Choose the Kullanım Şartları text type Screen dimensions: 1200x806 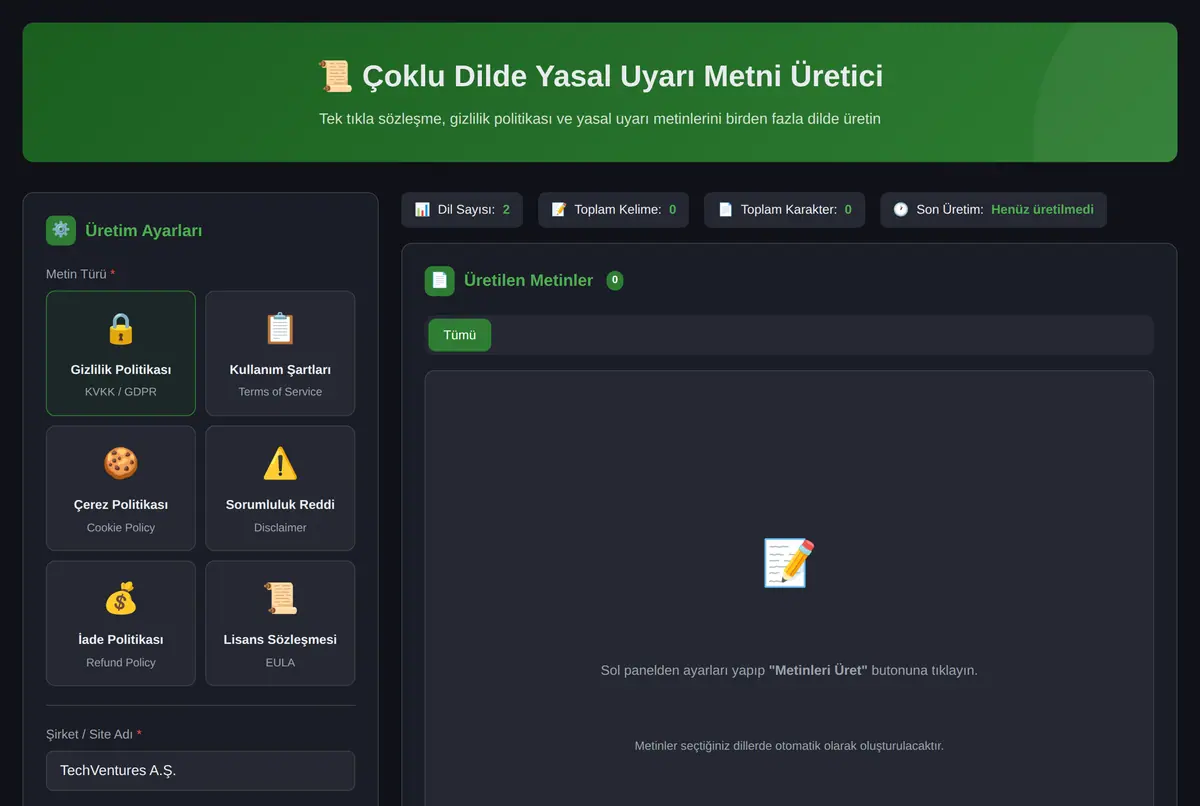click(280, 353)
